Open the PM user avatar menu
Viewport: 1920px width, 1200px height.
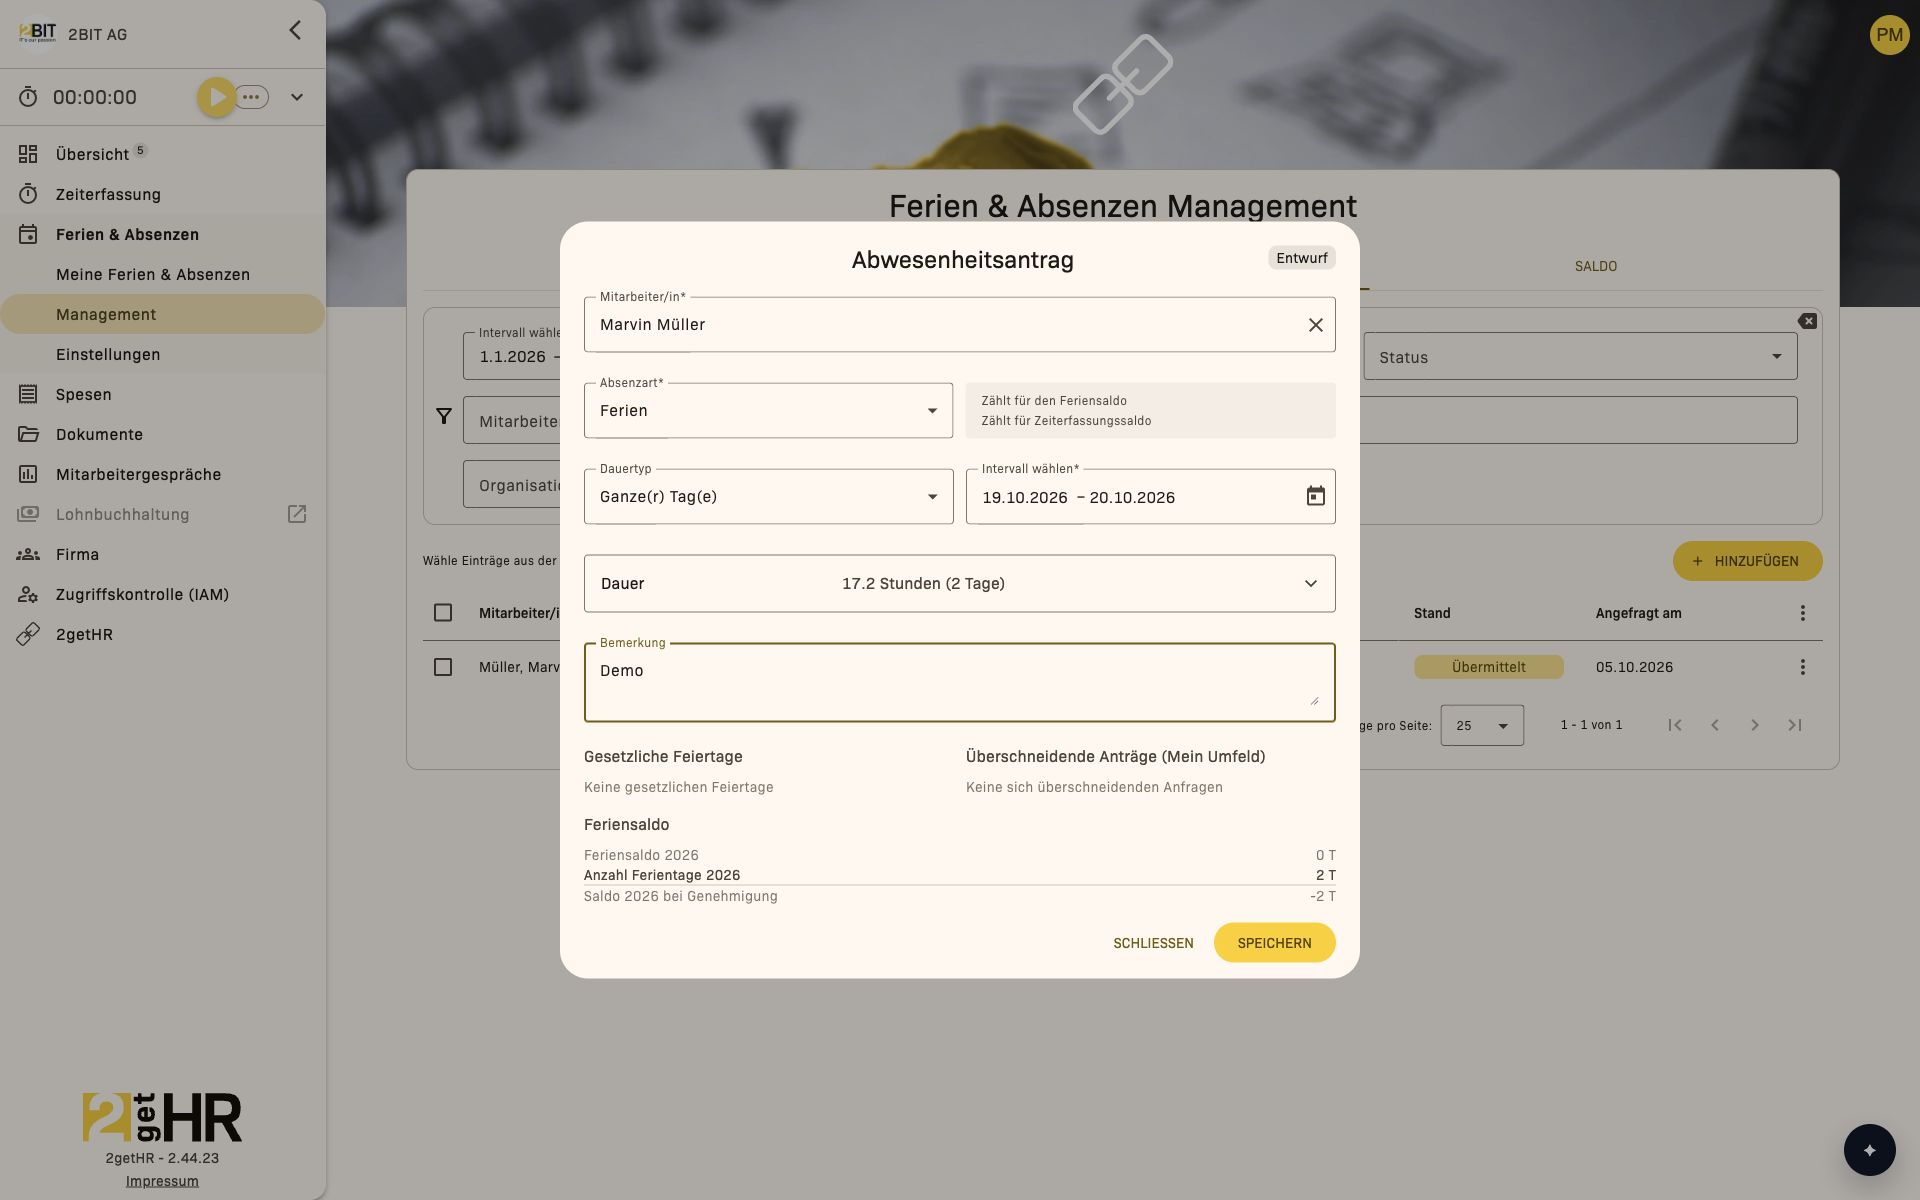click(1889, 35)
